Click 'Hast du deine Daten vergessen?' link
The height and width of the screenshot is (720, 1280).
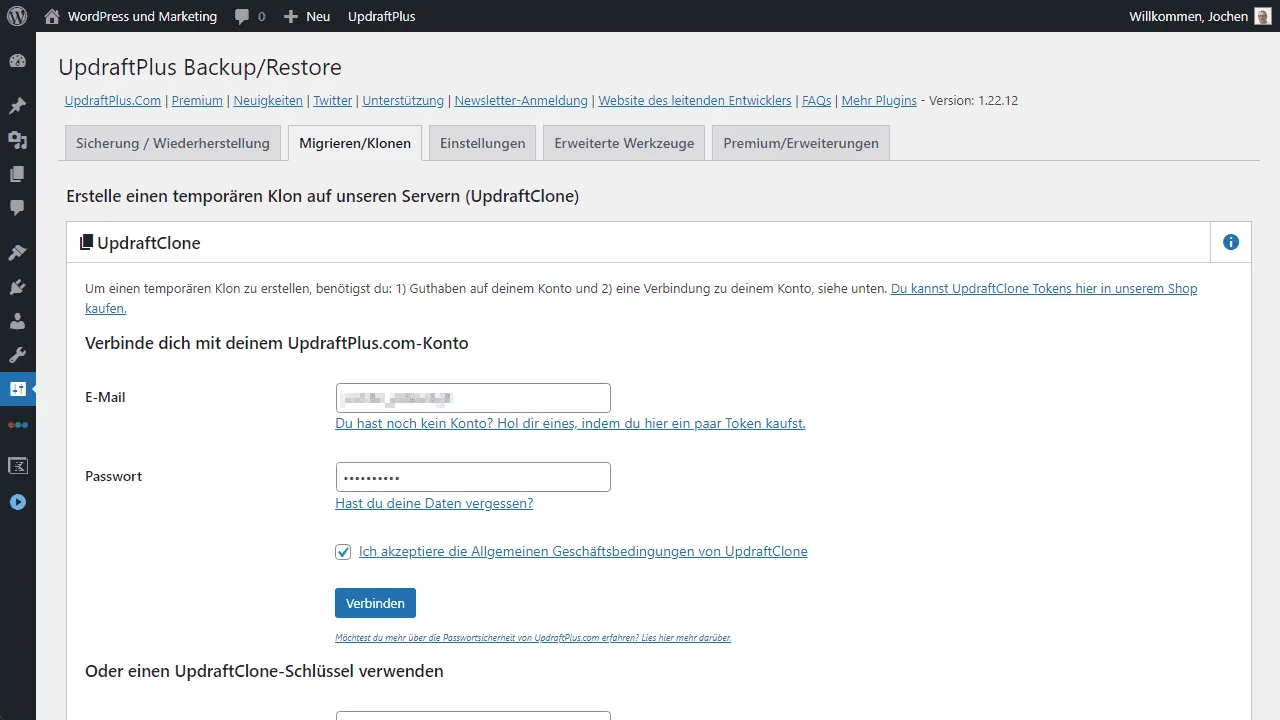(x=434, y=504)
